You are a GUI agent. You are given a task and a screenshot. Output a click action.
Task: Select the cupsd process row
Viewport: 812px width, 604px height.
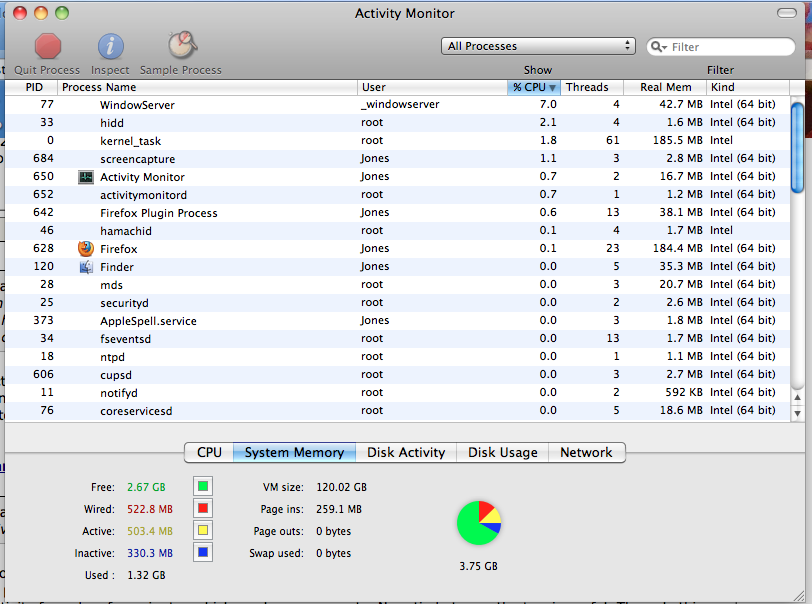[x=397, y=375]
